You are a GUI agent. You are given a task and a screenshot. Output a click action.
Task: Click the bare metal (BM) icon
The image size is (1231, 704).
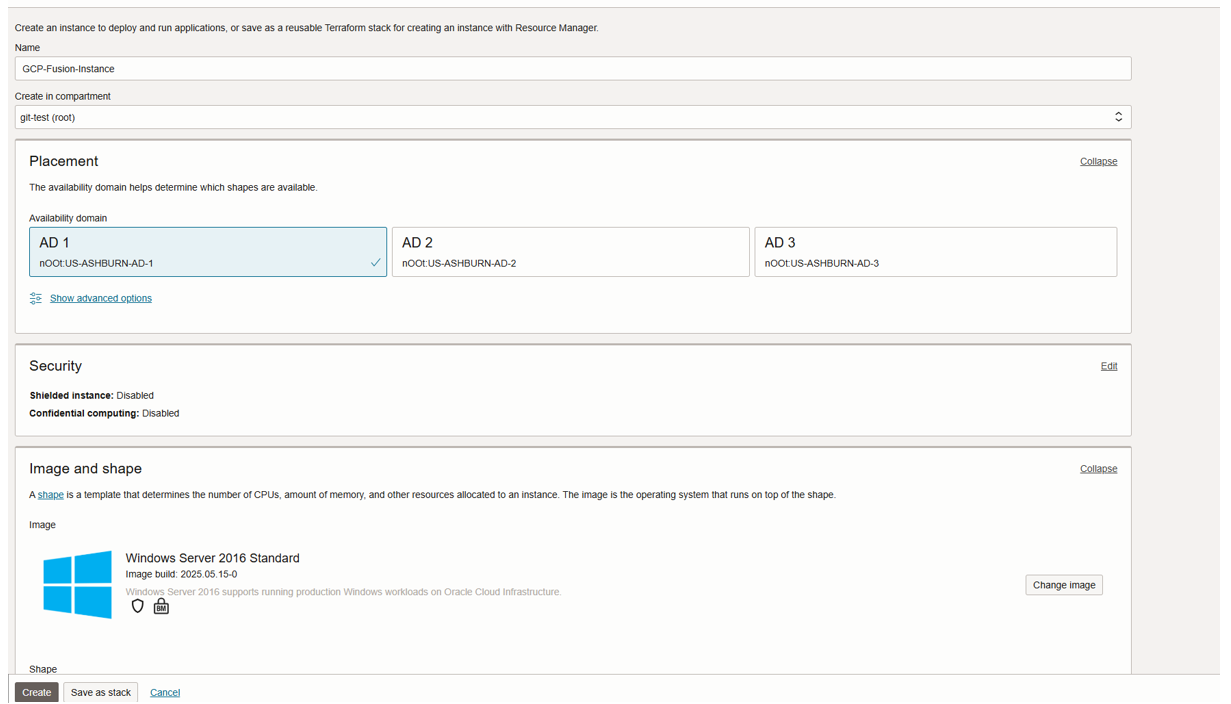coord(161,606)
